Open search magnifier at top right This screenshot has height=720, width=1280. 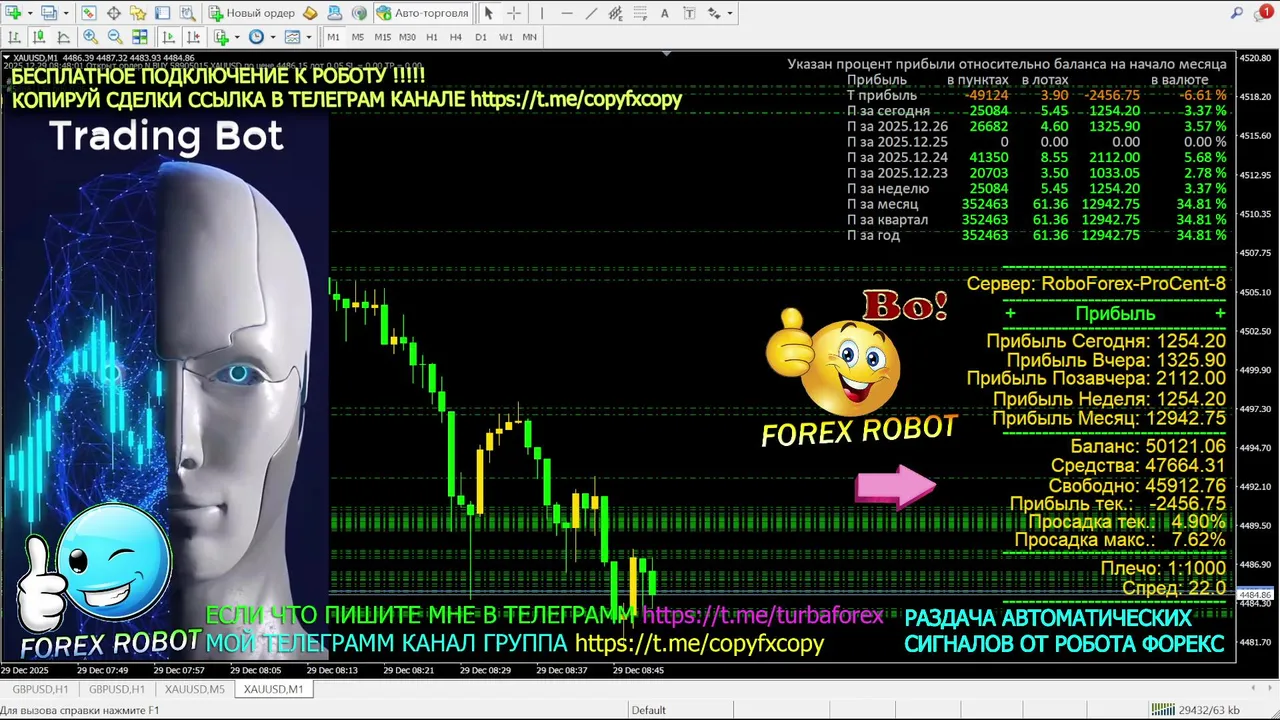tap(1236, 13)
